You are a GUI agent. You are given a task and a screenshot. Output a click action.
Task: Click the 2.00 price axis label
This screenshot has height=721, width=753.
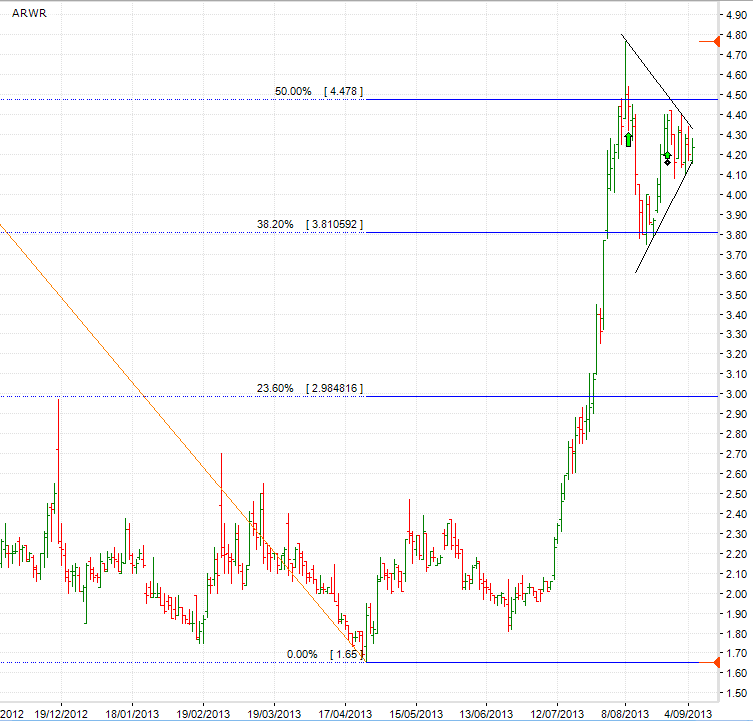click(x=737, y=594)
